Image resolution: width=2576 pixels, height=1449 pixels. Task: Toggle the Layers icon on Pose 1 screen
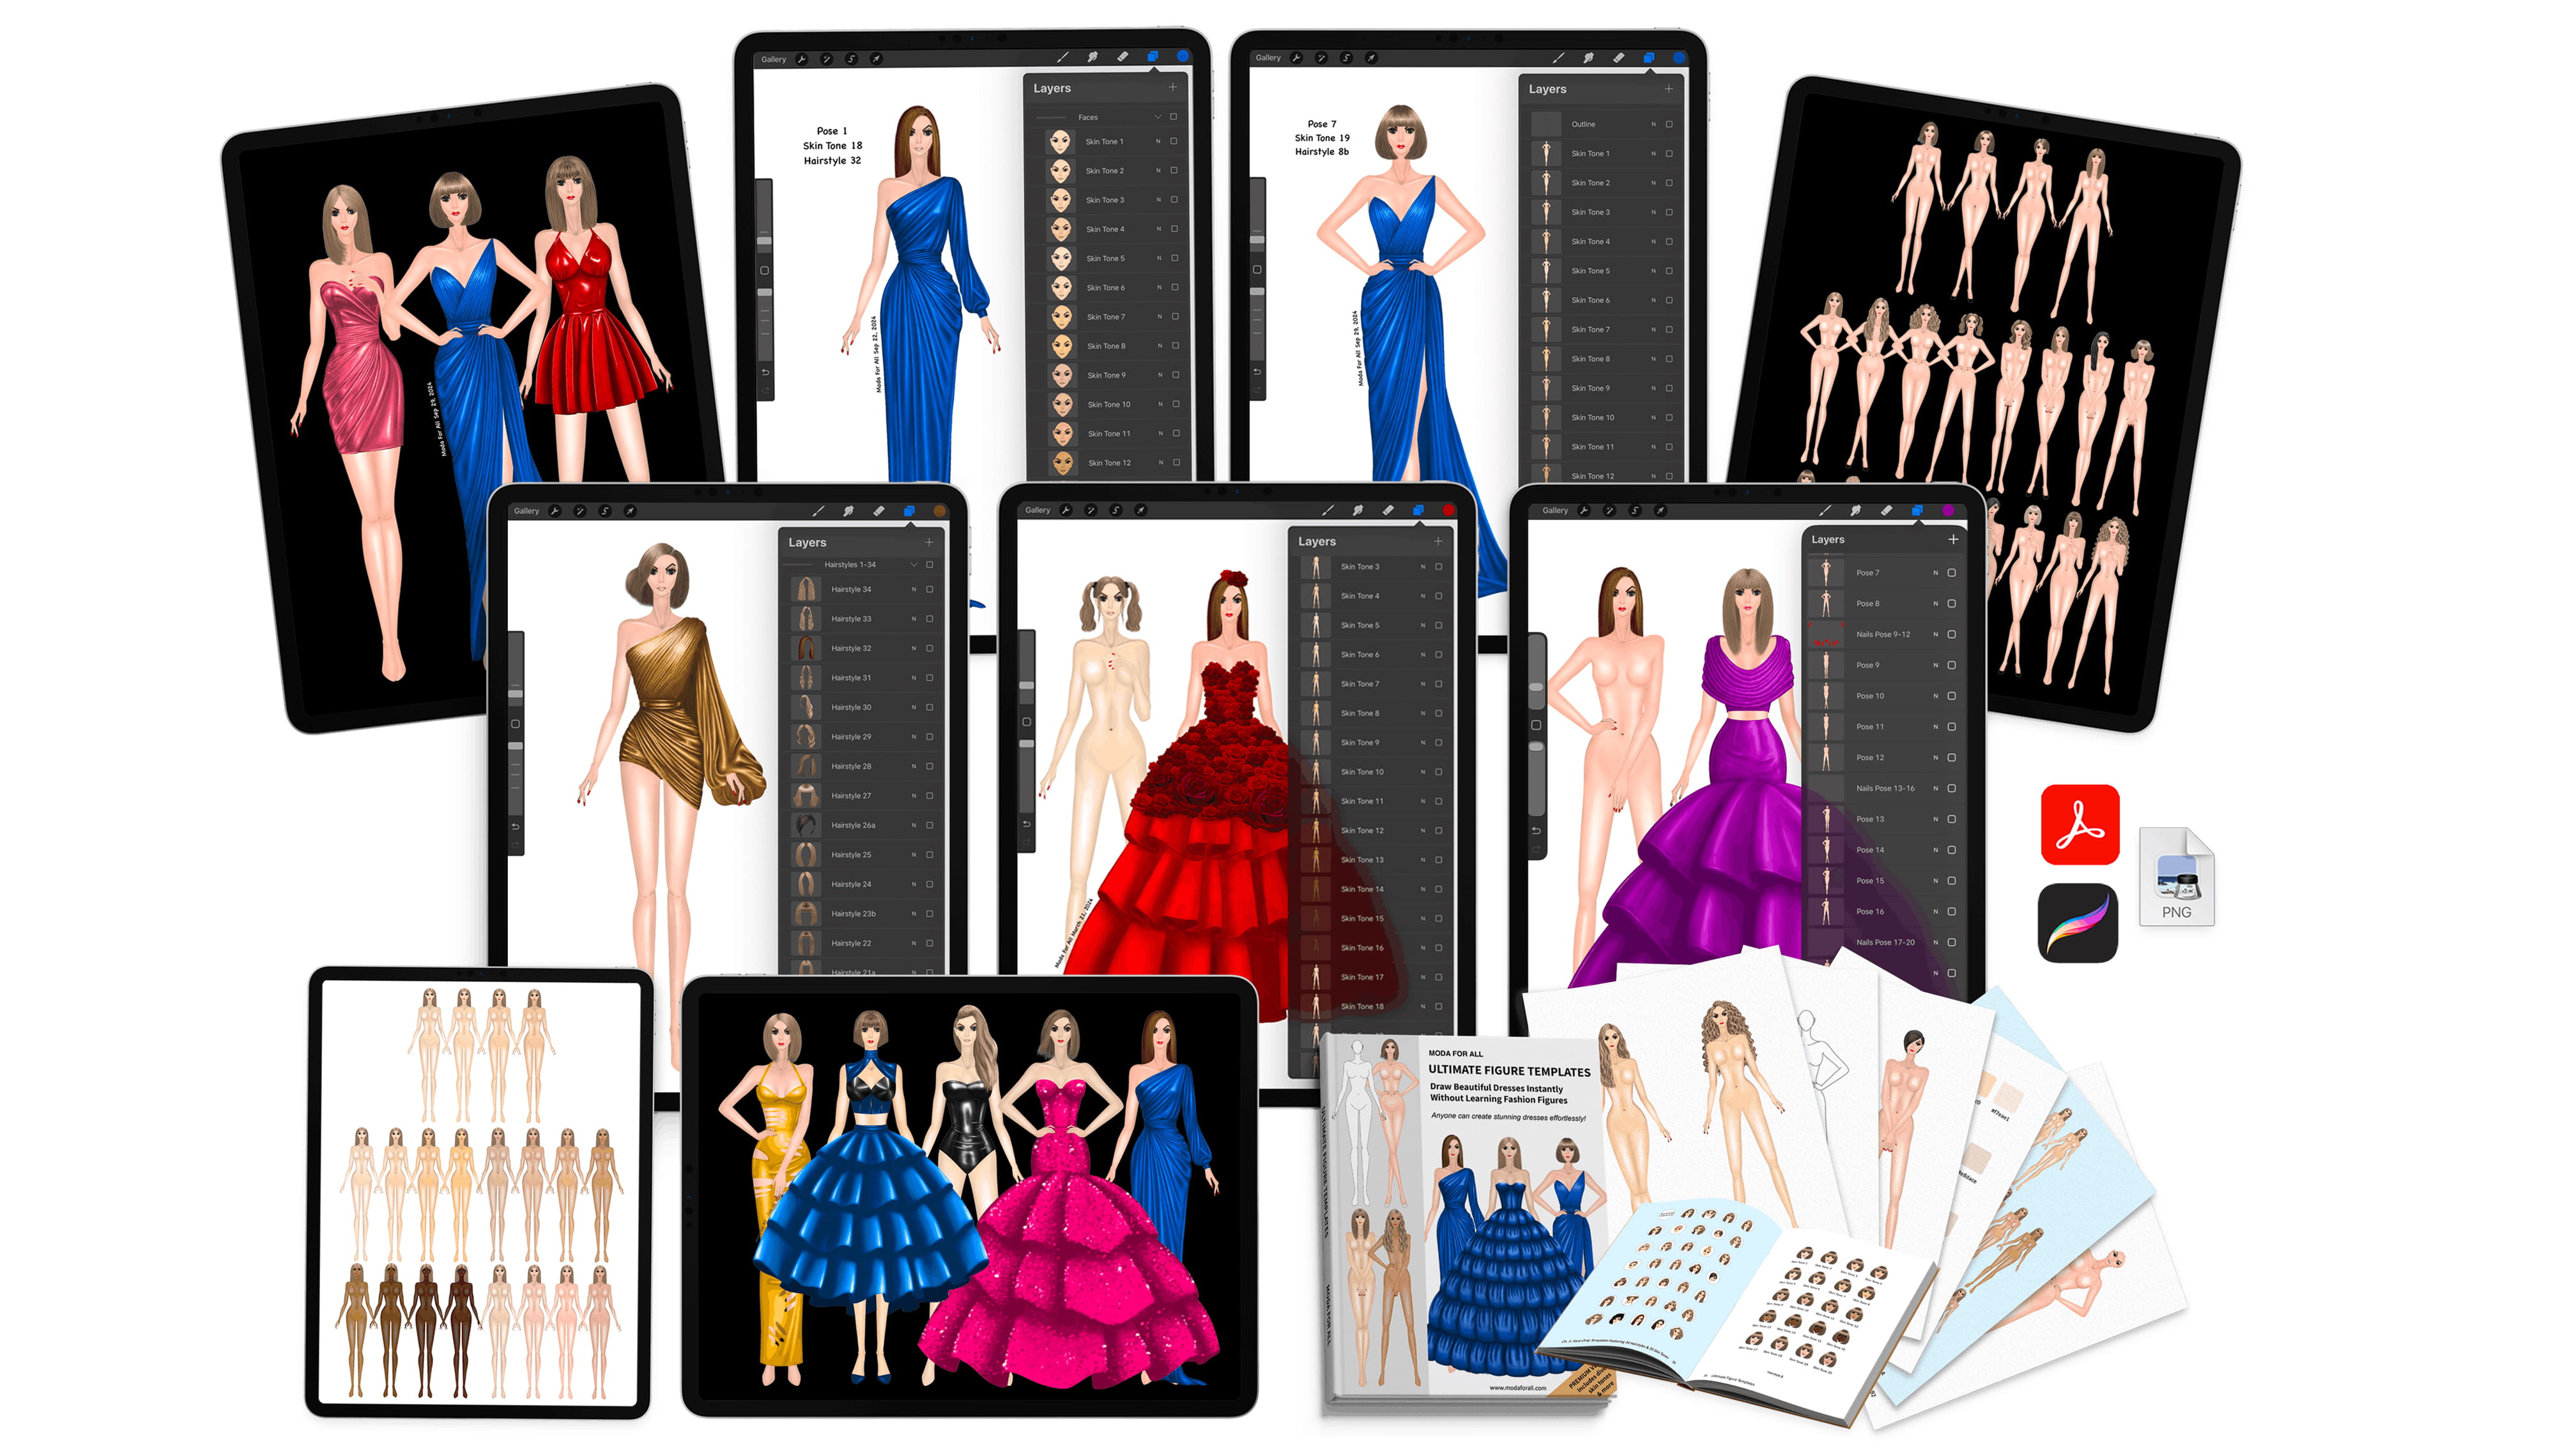click(x=1153, y=58)
